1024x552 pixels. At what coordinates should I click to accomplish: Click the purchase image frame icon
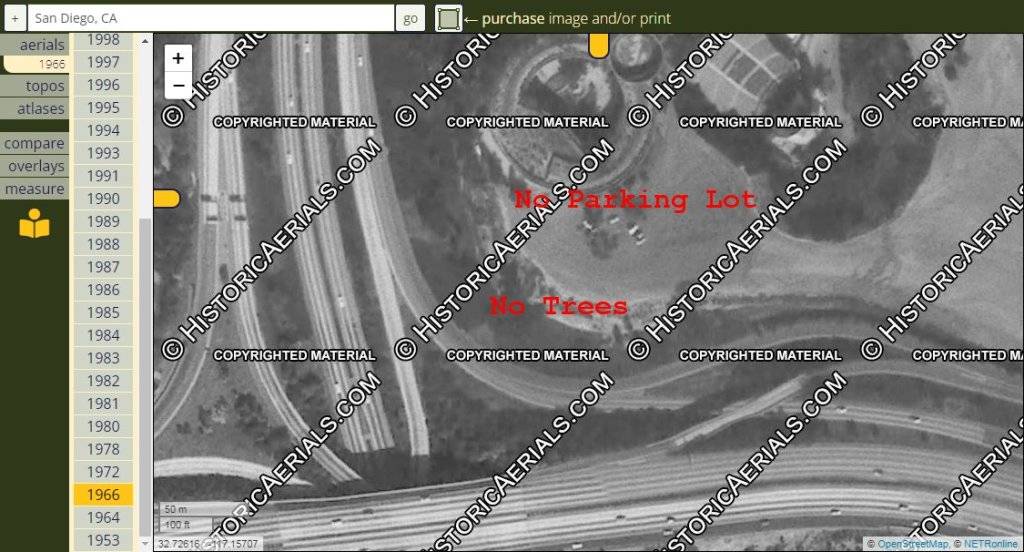point(448,18)
